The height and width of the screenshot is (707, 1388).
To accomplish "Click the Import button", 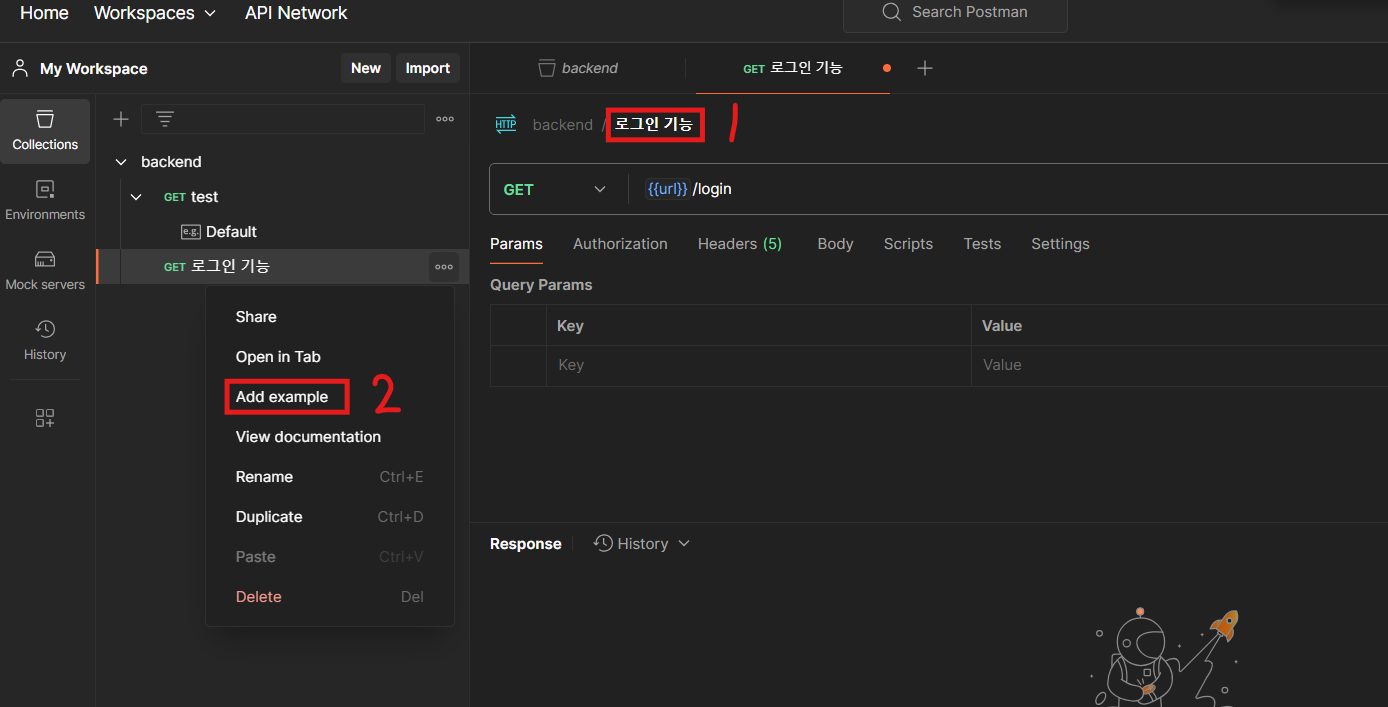I will [x=428, y=68].
